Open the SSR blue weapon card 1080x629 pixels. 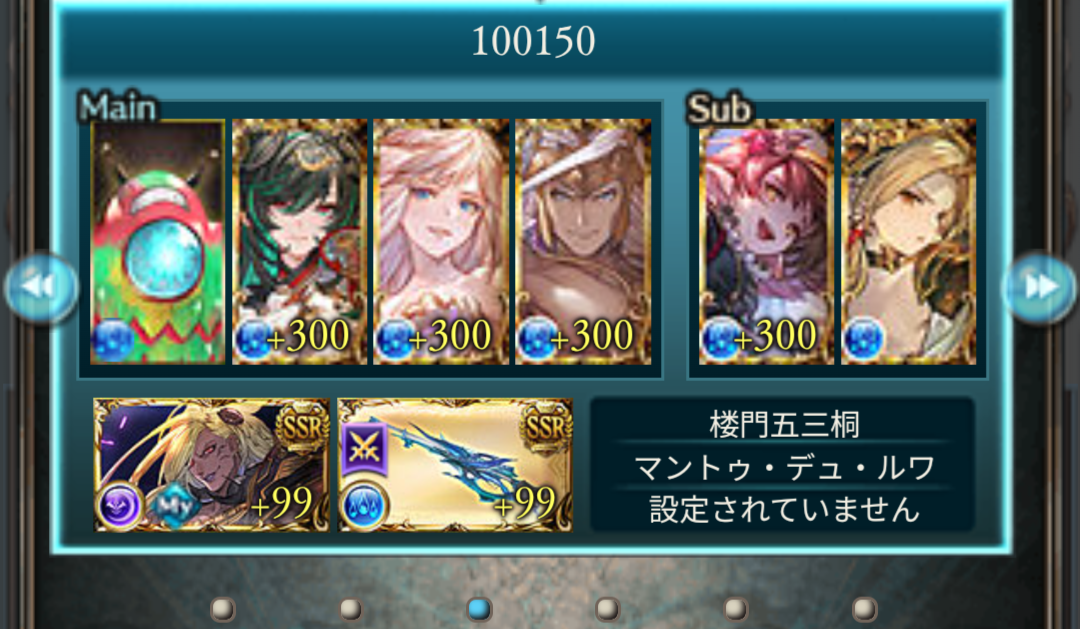click(455, 465)
